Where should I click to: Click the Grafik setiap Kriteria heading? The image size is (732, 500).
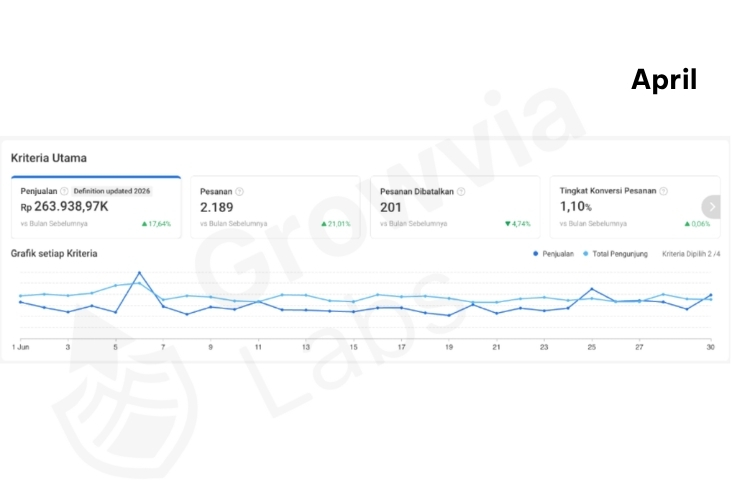tap(54, 254)
